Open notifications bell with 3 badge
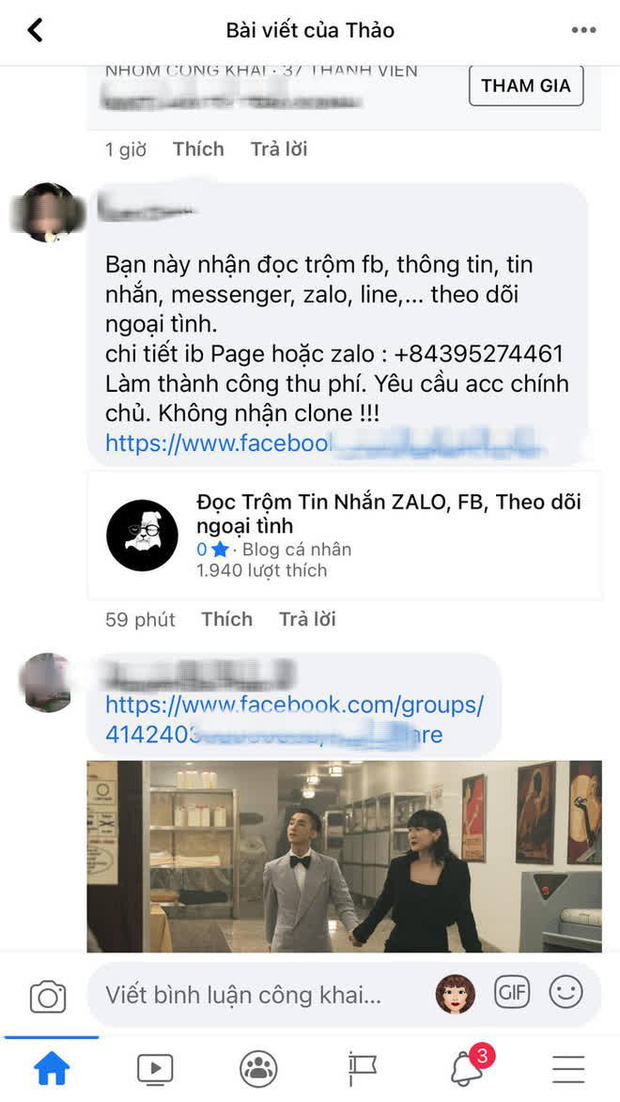This screenshot has width=620, height=1102. pos(468,1067)
